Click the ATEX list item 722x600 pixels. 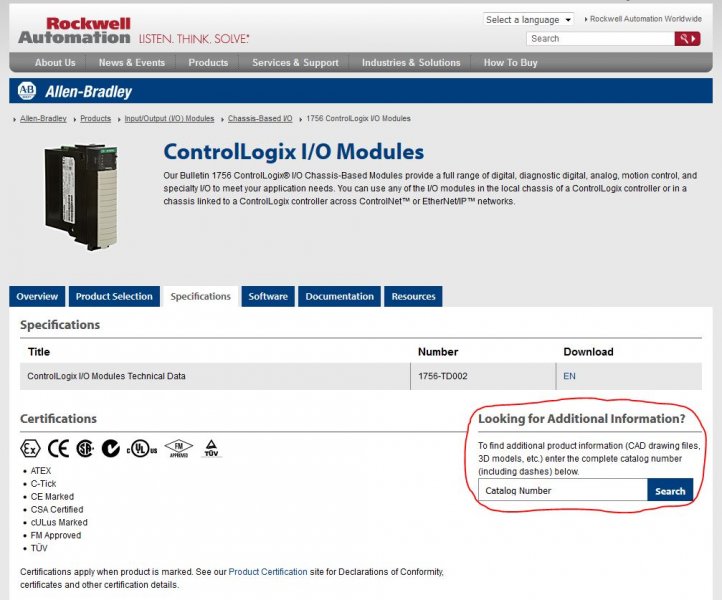pyautogui.click(x=41, y=471)
